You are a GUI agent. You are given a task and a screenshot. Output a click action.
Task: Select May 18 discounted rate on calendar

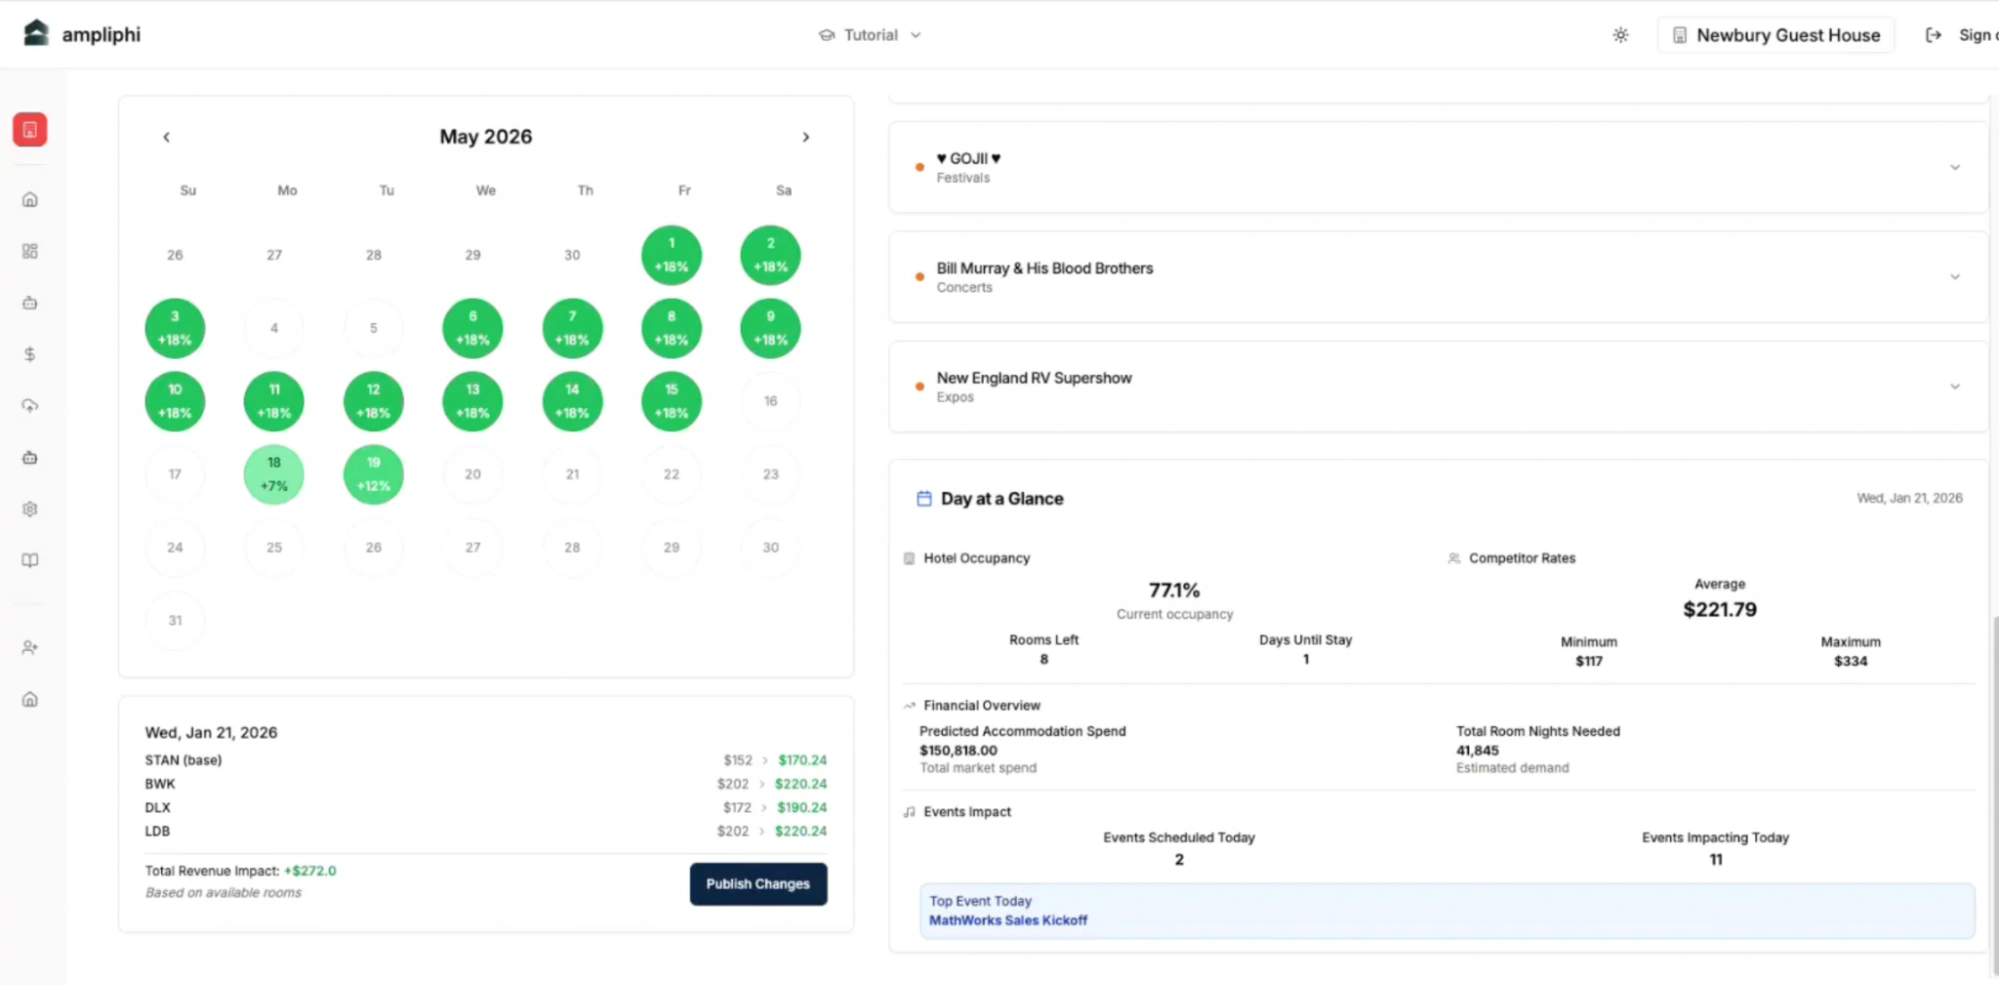(x=273, y=474)
